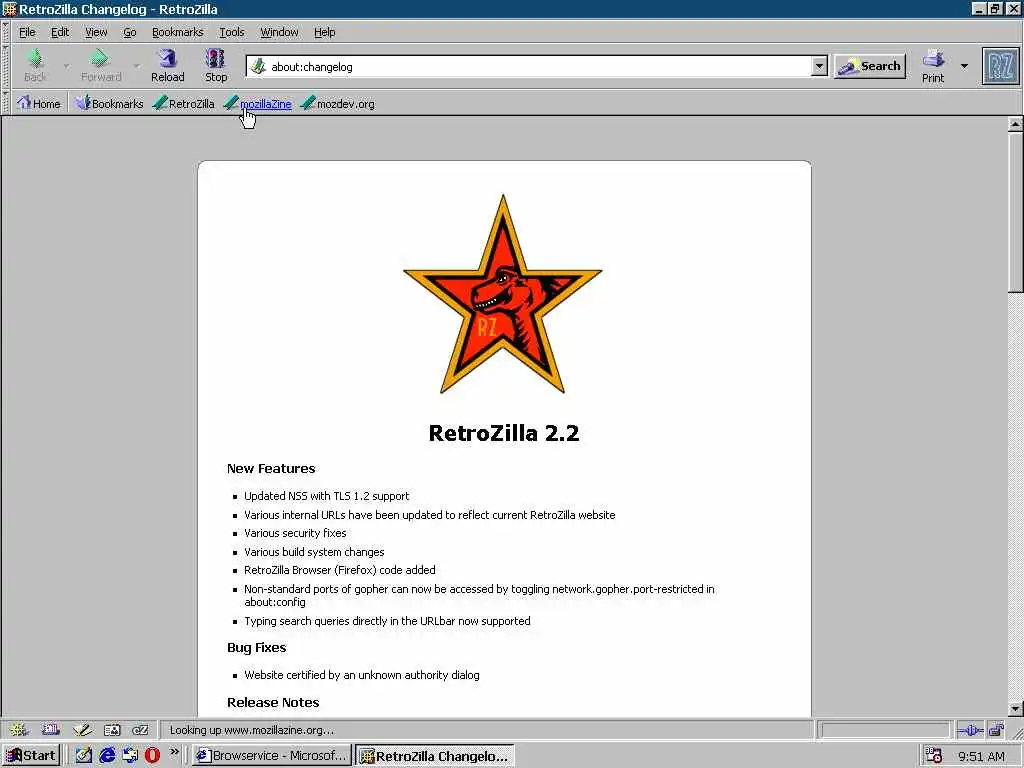Open the Go menu

point(129,32)
